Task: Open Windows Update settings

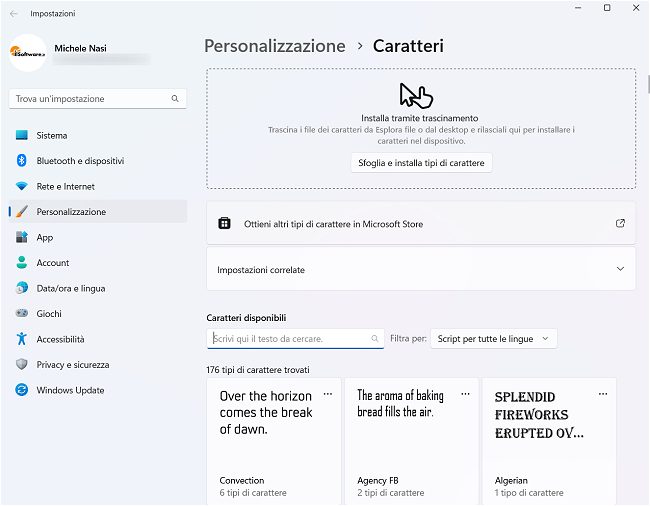Action: [98, 390]
